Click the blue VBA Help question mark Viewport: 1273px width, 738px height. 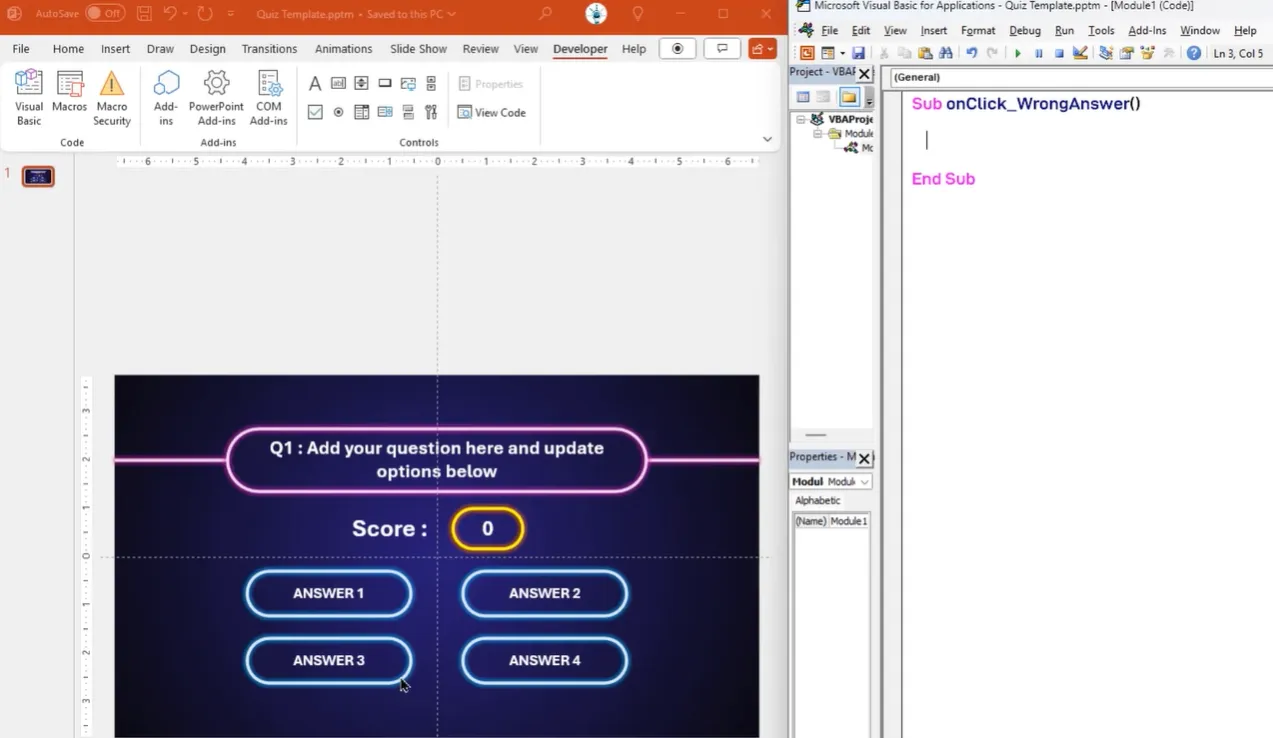pos(1193,54)
